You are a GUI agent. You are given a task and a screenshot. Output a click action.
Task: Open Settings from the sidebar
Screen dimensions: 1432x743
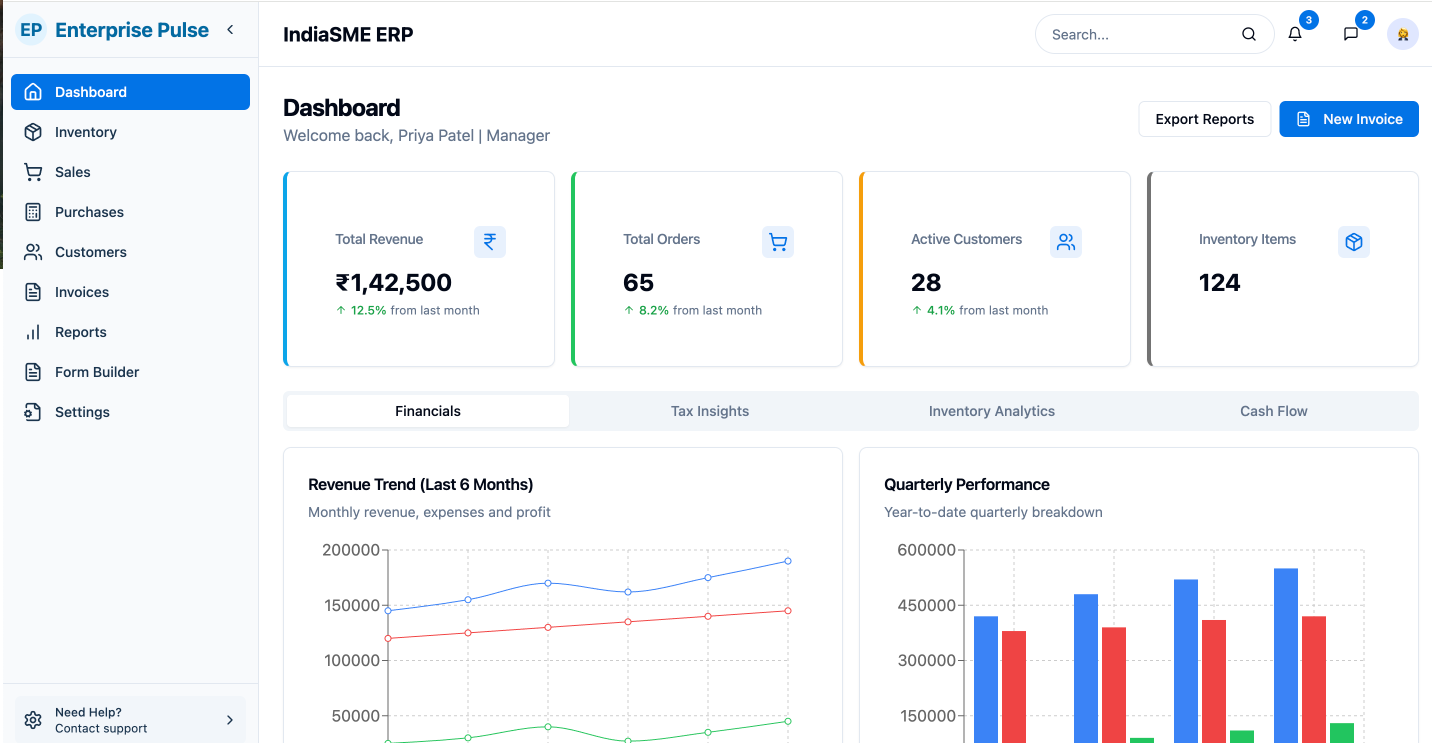[82, 411]
